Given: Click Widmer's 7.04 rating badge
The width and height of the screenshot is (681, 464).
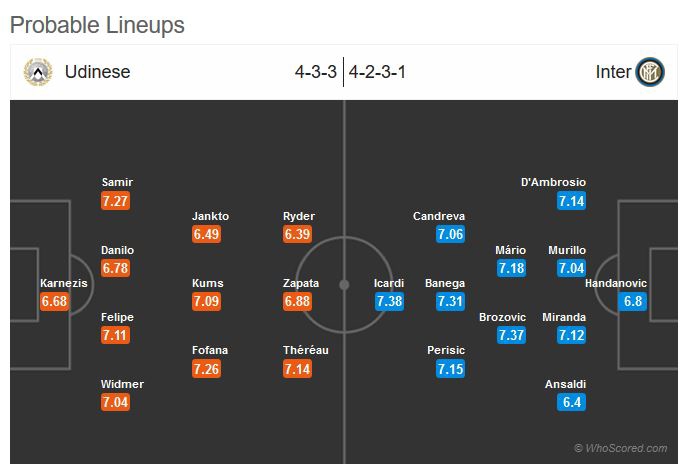Looking at the screenshot, I should click(116, 402).
